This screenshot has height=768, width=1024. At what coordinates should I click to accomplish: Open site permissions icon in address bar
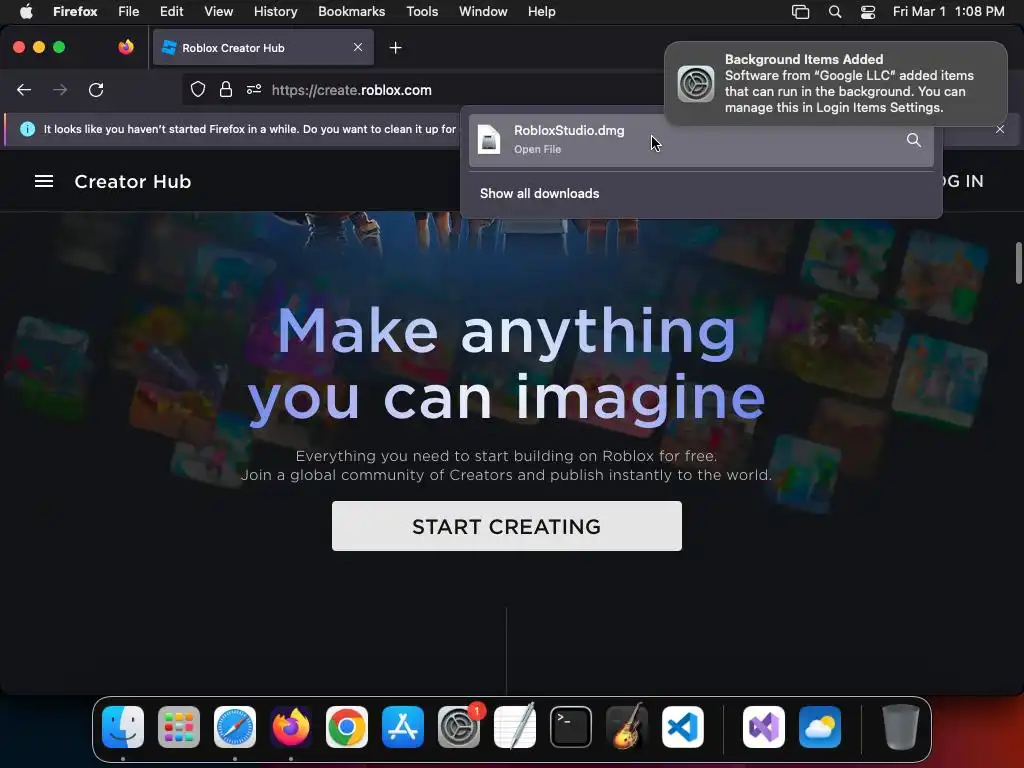click(254, 89)
